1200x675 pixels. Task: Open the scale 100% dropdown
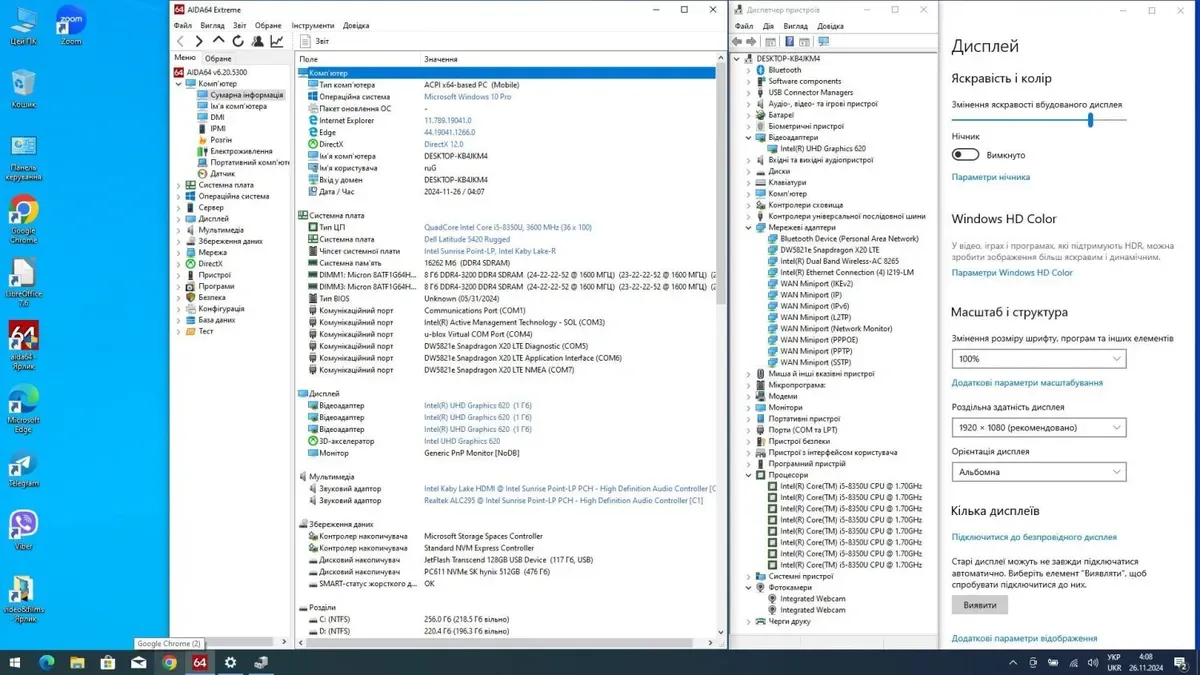pos(1038,359)
